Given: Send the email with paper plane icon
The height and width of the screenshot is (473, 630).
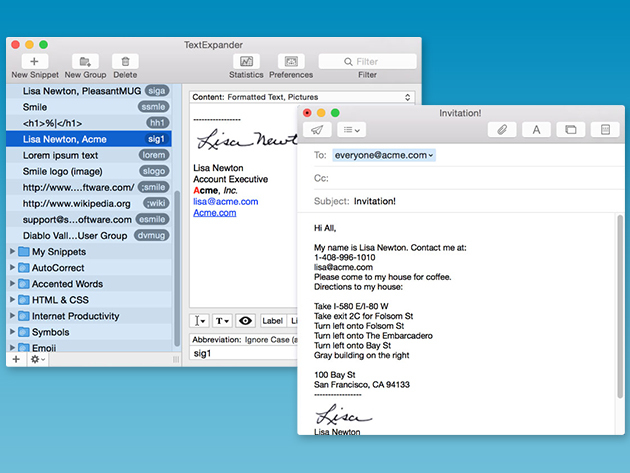Looking at the screenshot, I should [317, 130].
